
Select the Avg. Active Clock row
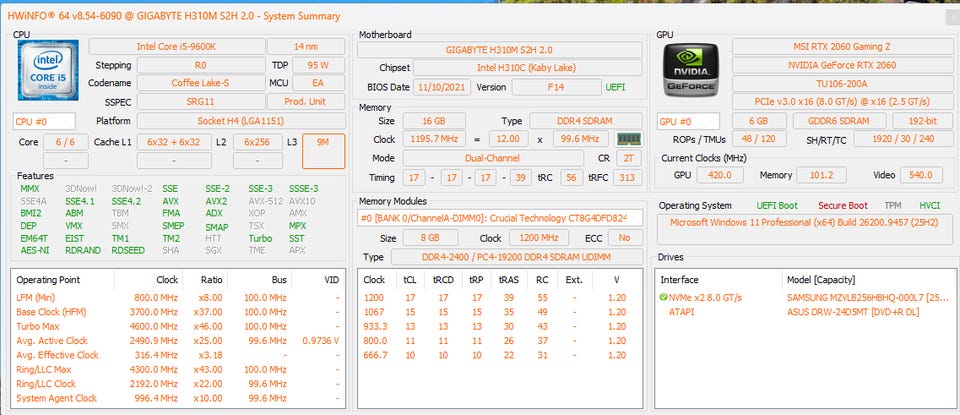pos(178,341)
